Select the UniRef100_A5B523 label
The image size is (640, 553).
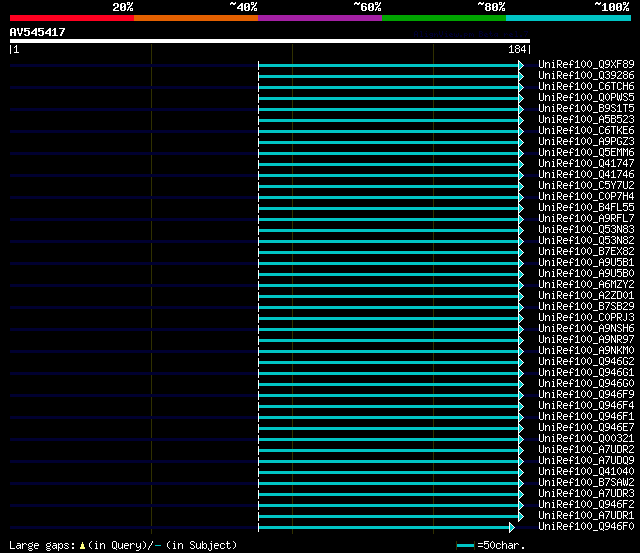(586, 120)
